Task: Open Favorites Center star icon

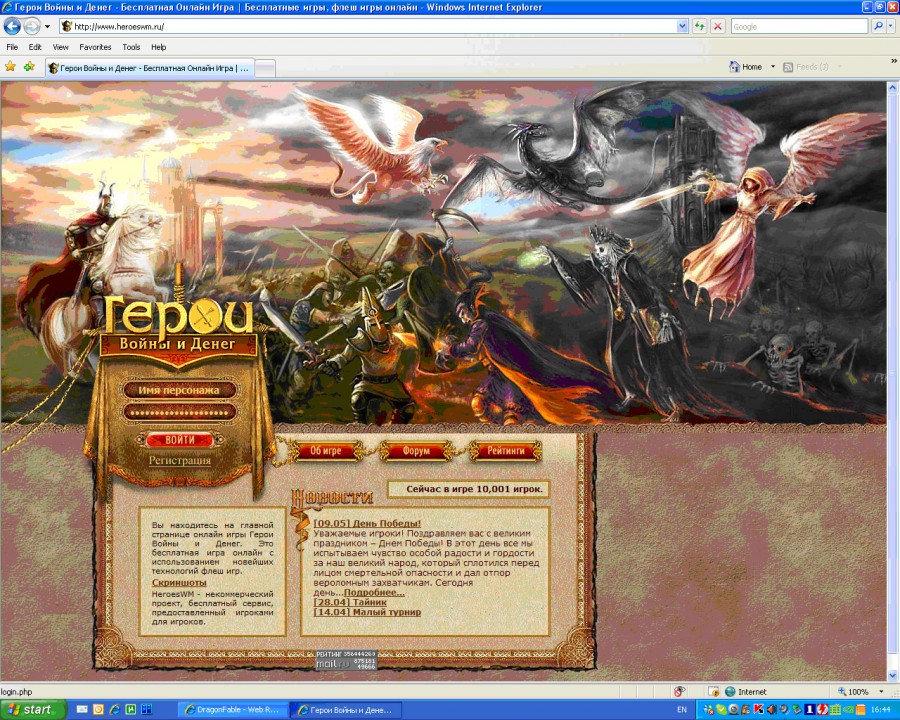Action: pyautogui.click(x=10, y=67)
